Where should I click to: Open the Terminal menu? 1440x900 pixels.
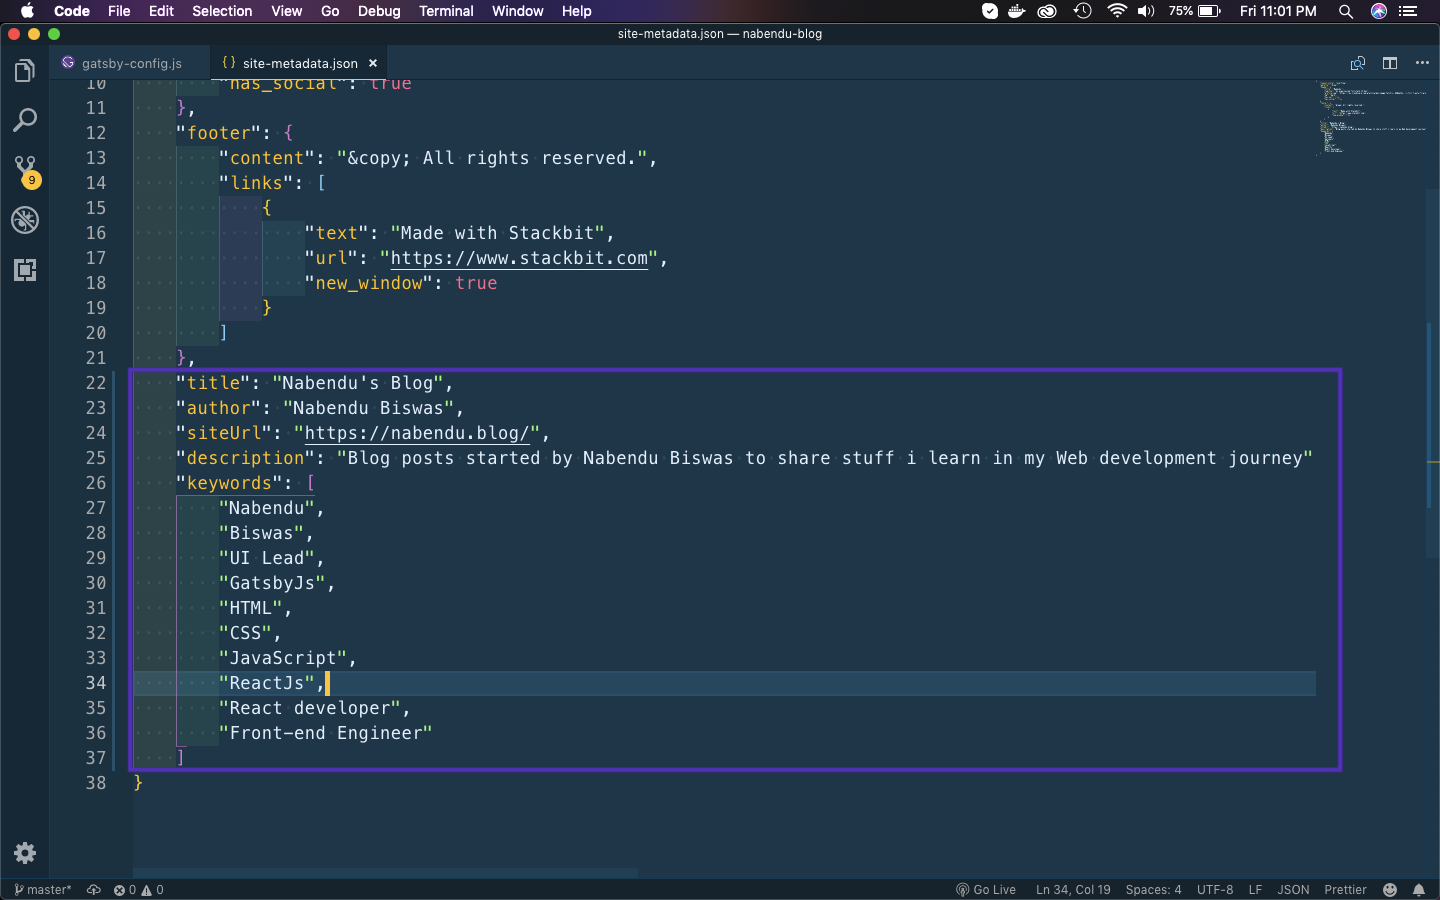click(446, 11)
